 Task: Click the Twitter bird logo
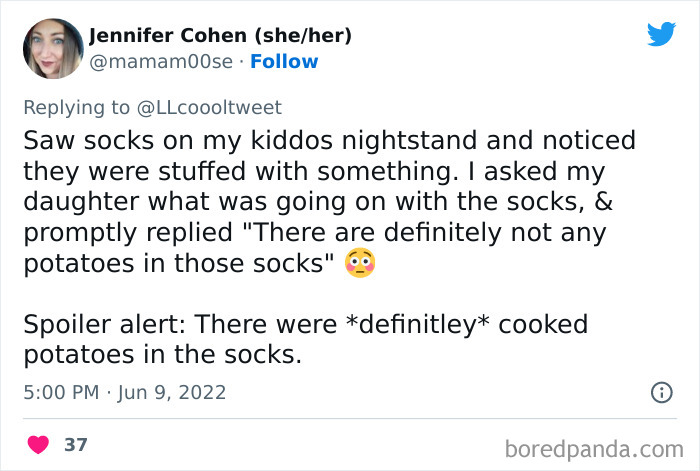(x=661, y=36)
